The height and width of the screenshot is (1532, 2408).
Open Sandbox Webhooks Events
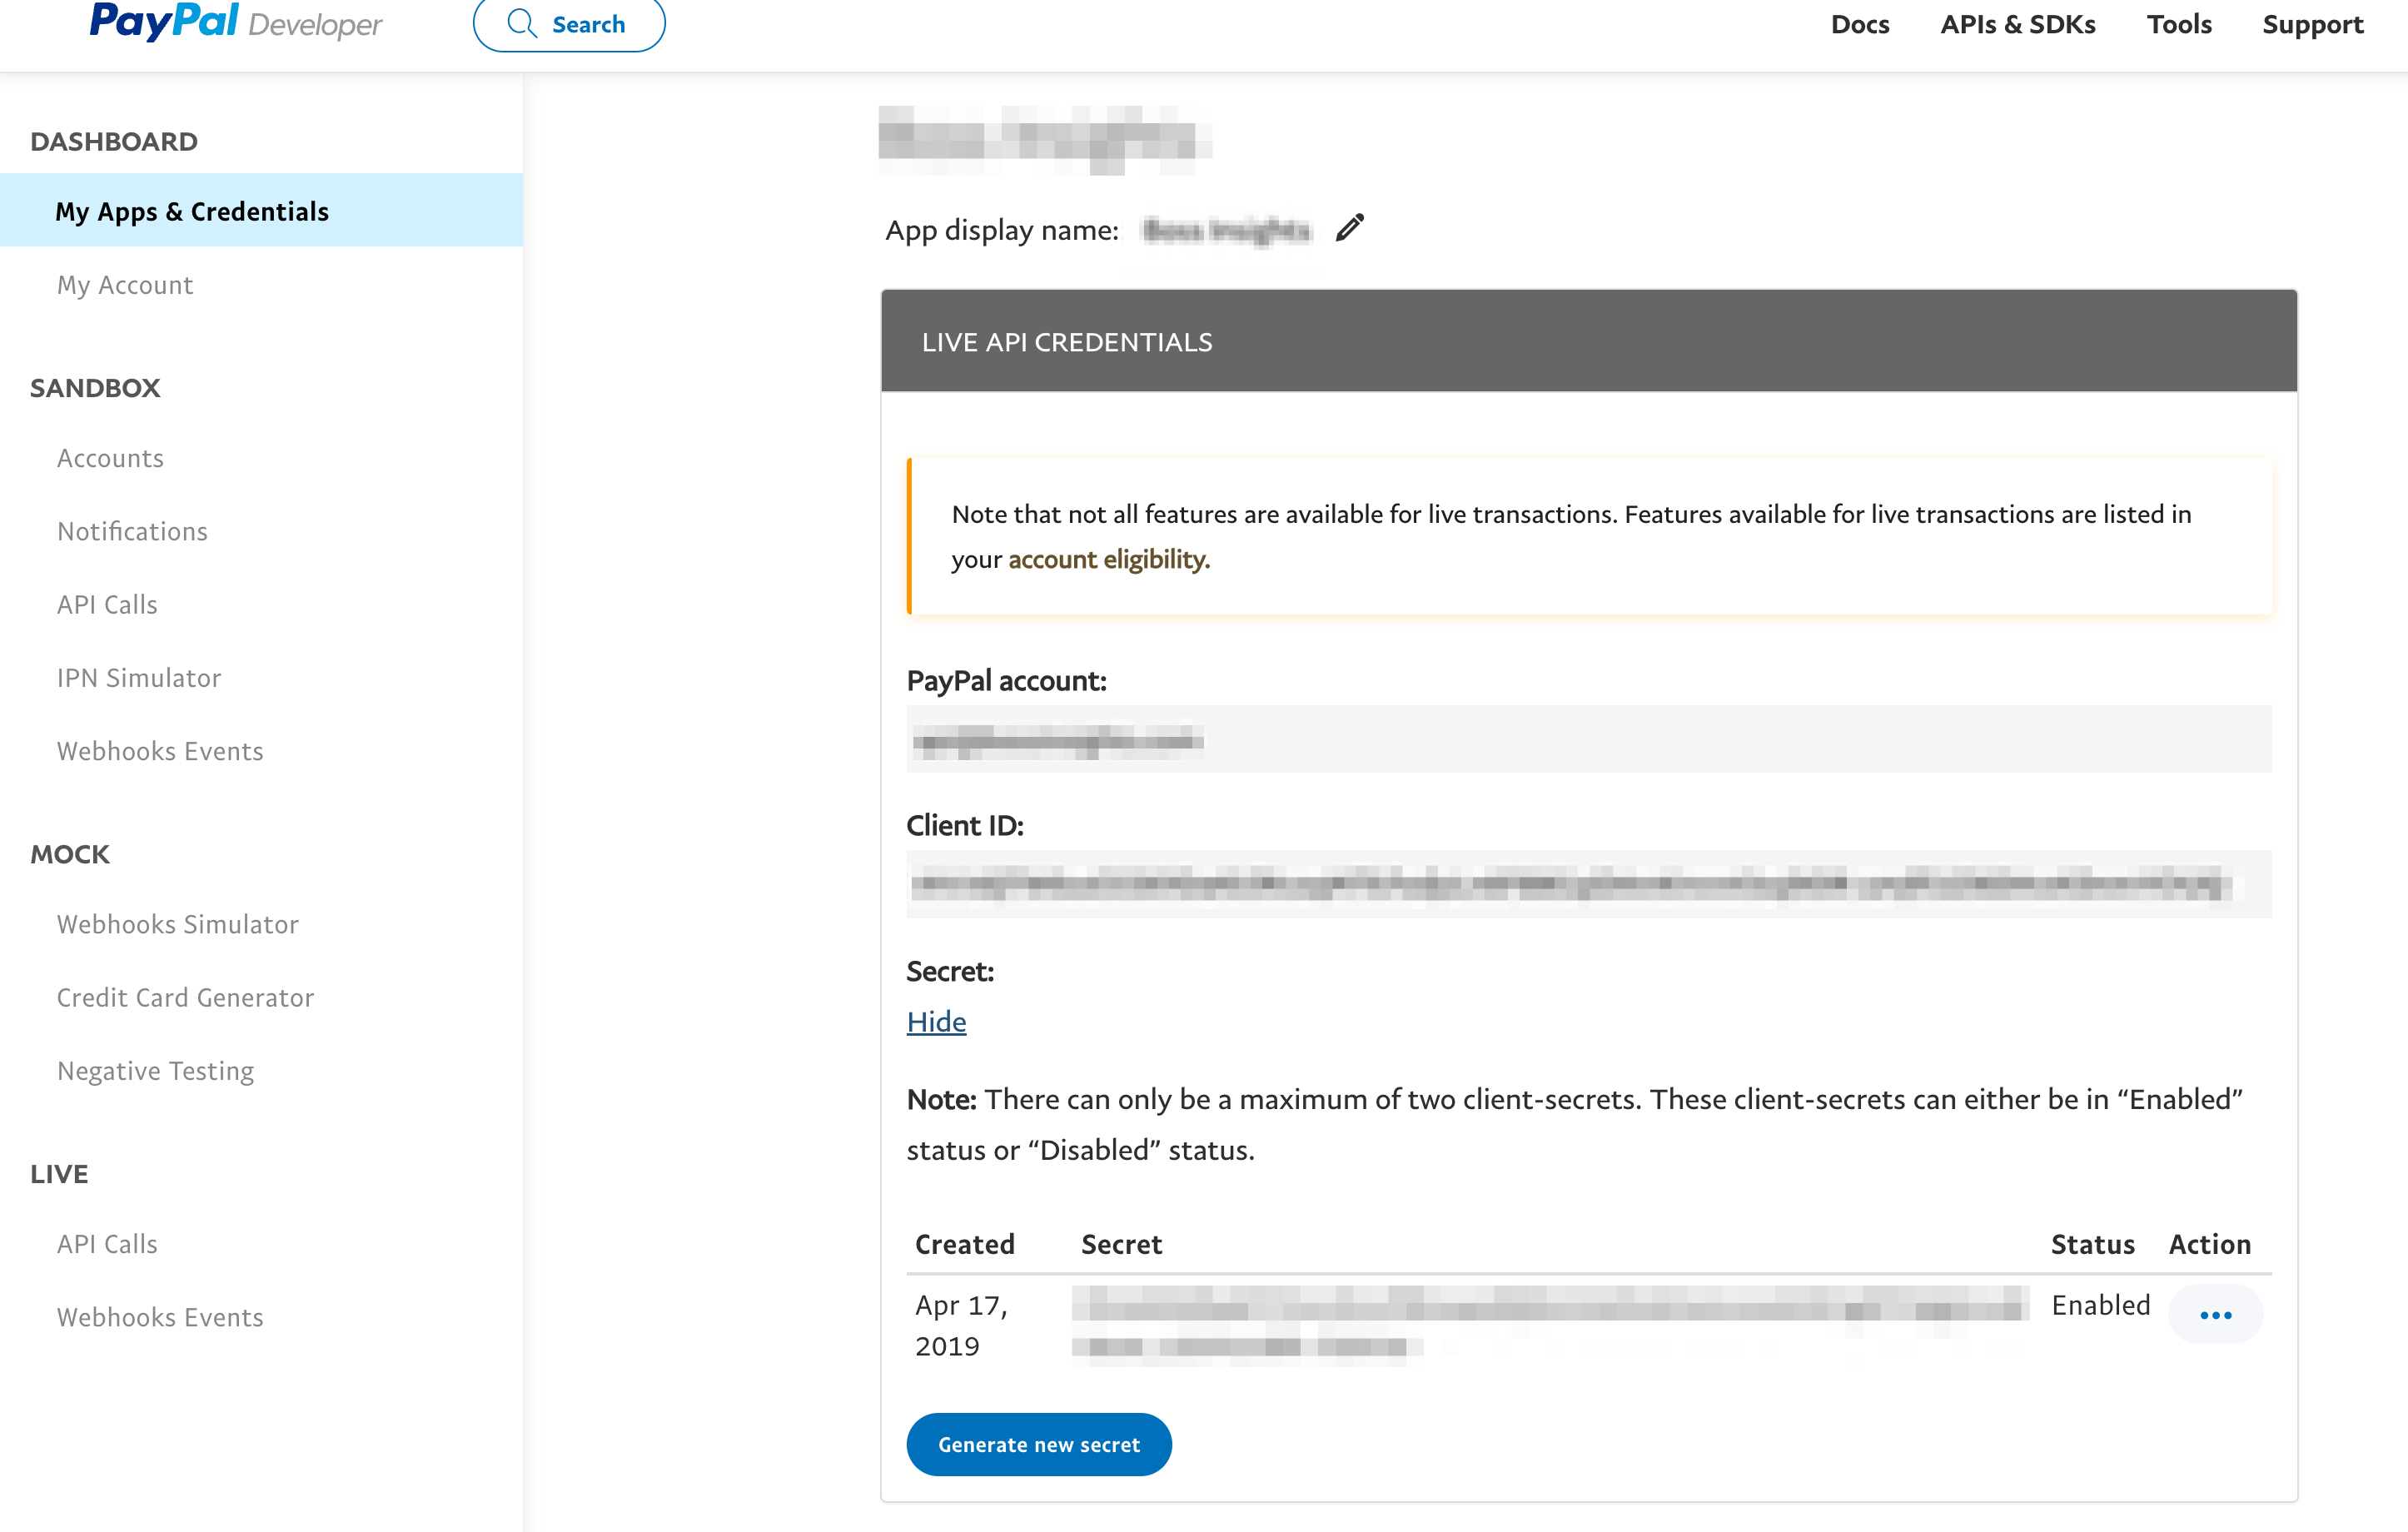(x=160, y=751)
